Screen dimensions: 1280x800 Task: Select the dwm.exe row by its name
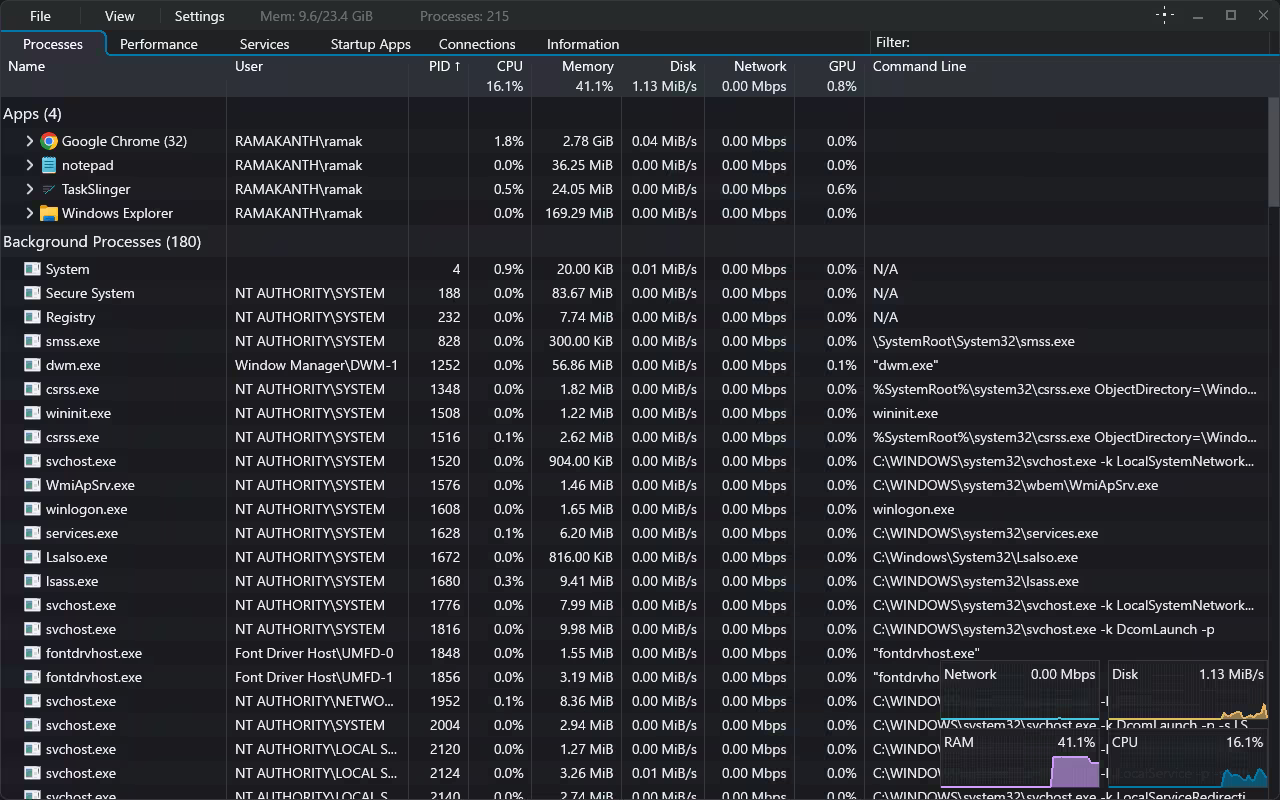tap(73, 365)
